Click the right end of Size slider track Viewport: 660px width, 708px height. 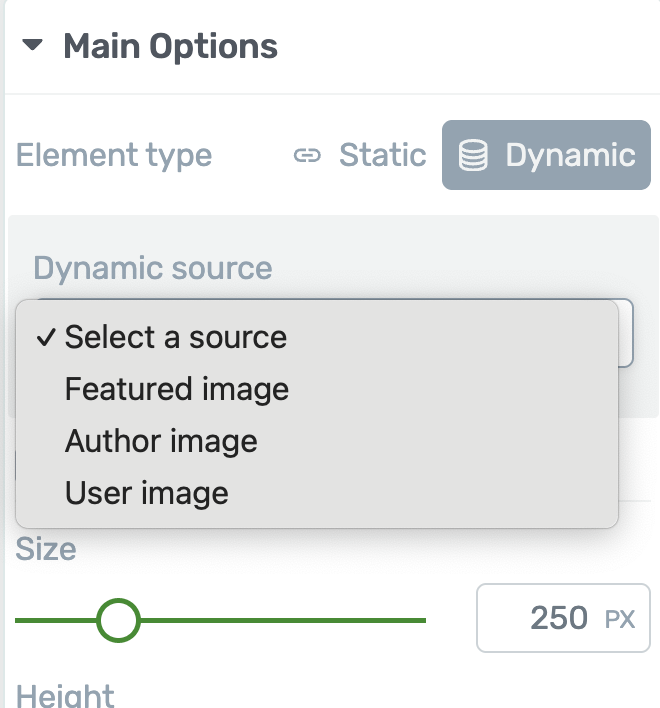[420, 621]
